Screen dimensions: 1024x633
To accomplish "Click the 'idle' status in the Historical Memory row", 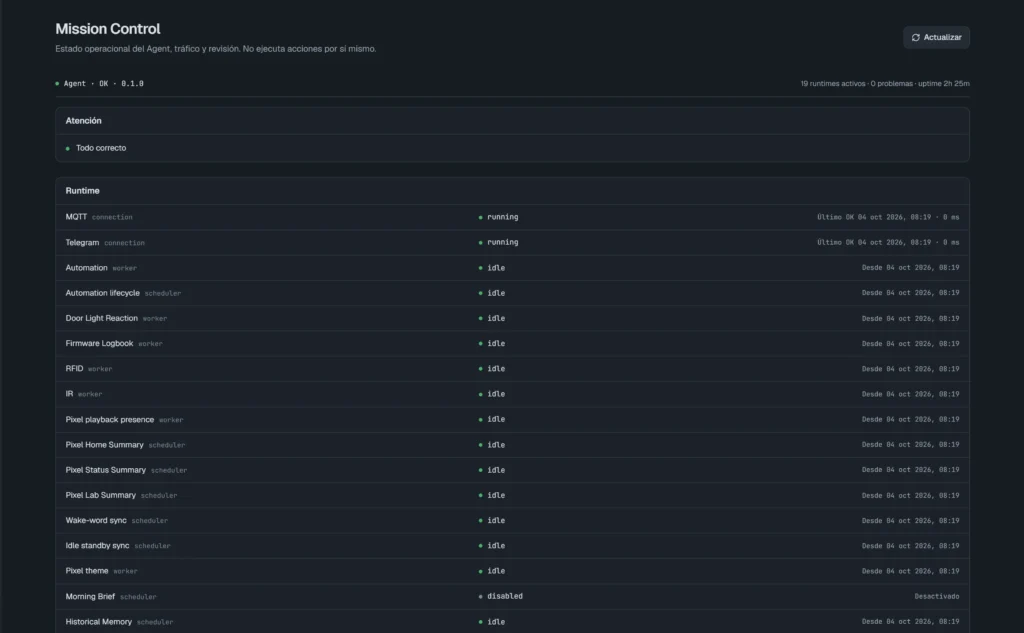I will (496, 622).
